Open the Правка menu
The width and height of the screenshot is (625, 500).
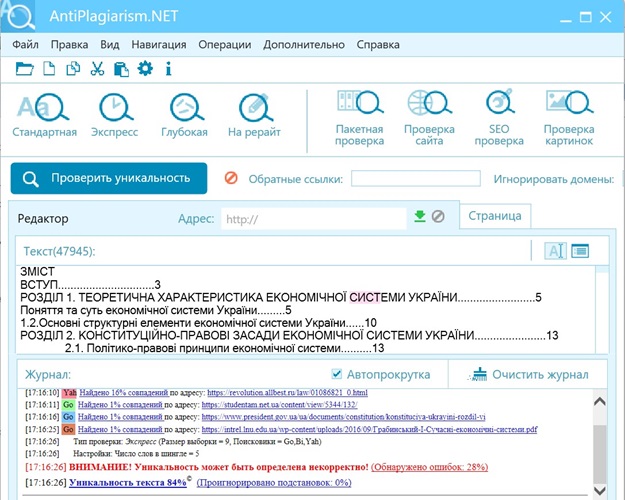[69, 44]
